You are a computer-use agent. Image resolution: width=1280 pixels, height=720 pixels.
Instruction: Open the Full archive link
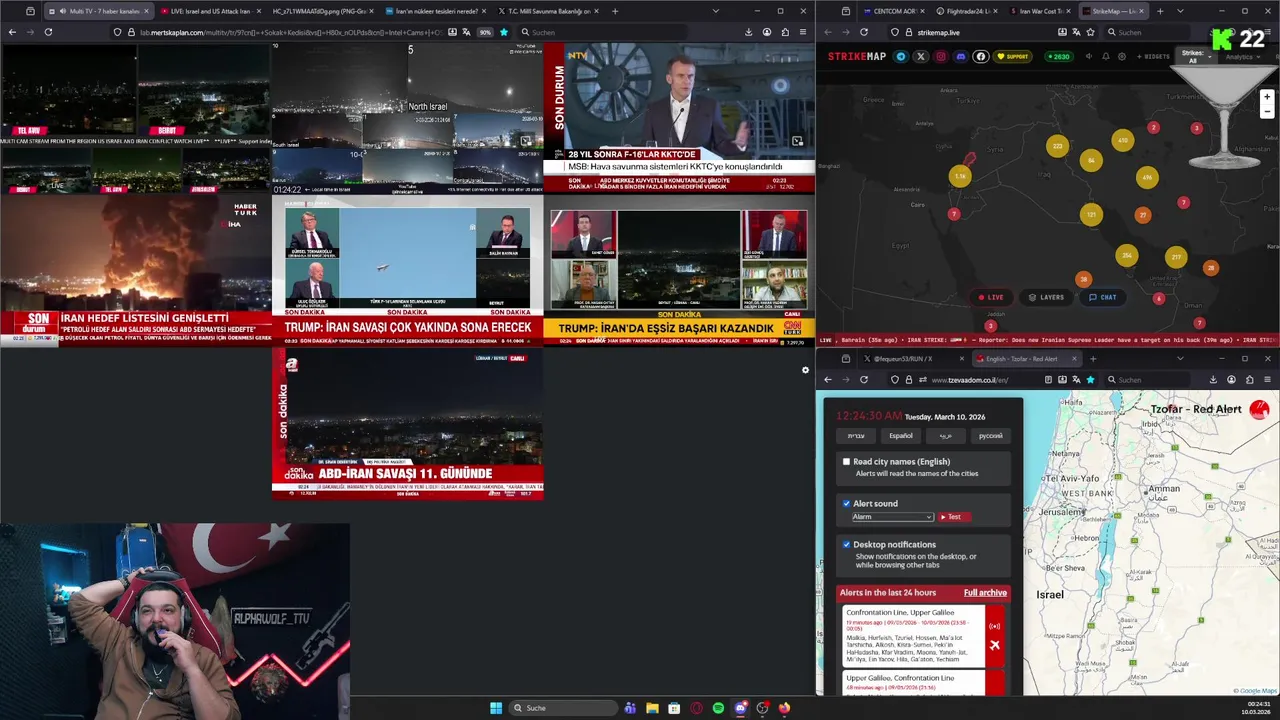(985, 593)
